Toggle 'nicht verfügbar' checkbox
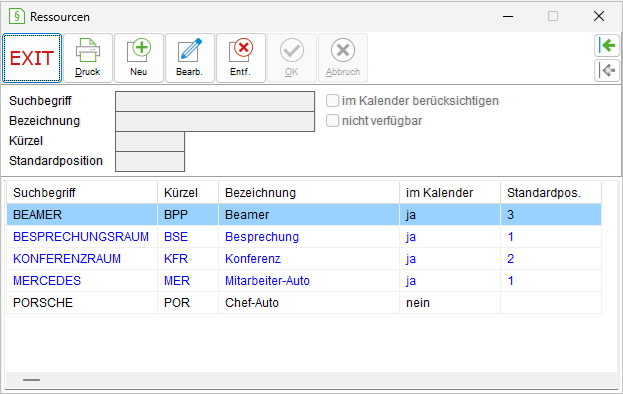 (332, 120)
